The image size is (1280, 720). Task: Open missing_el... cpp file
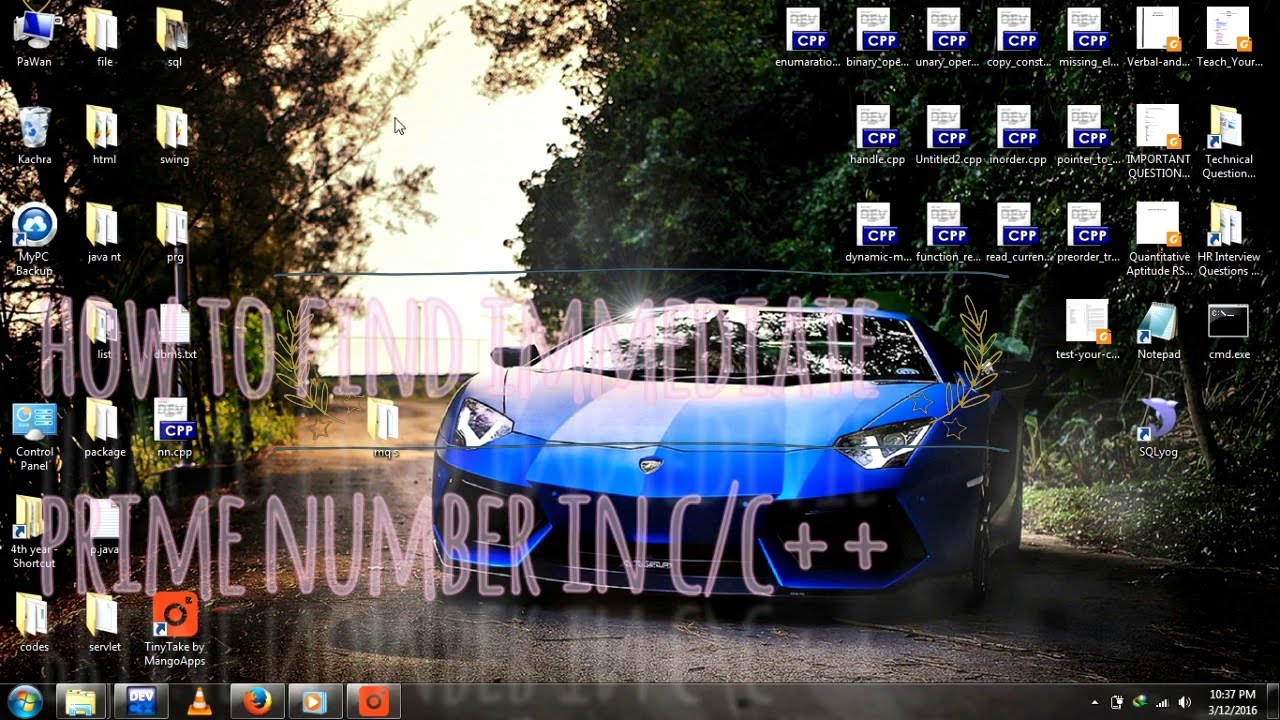pyautogui.click(x=1088, y=38)
